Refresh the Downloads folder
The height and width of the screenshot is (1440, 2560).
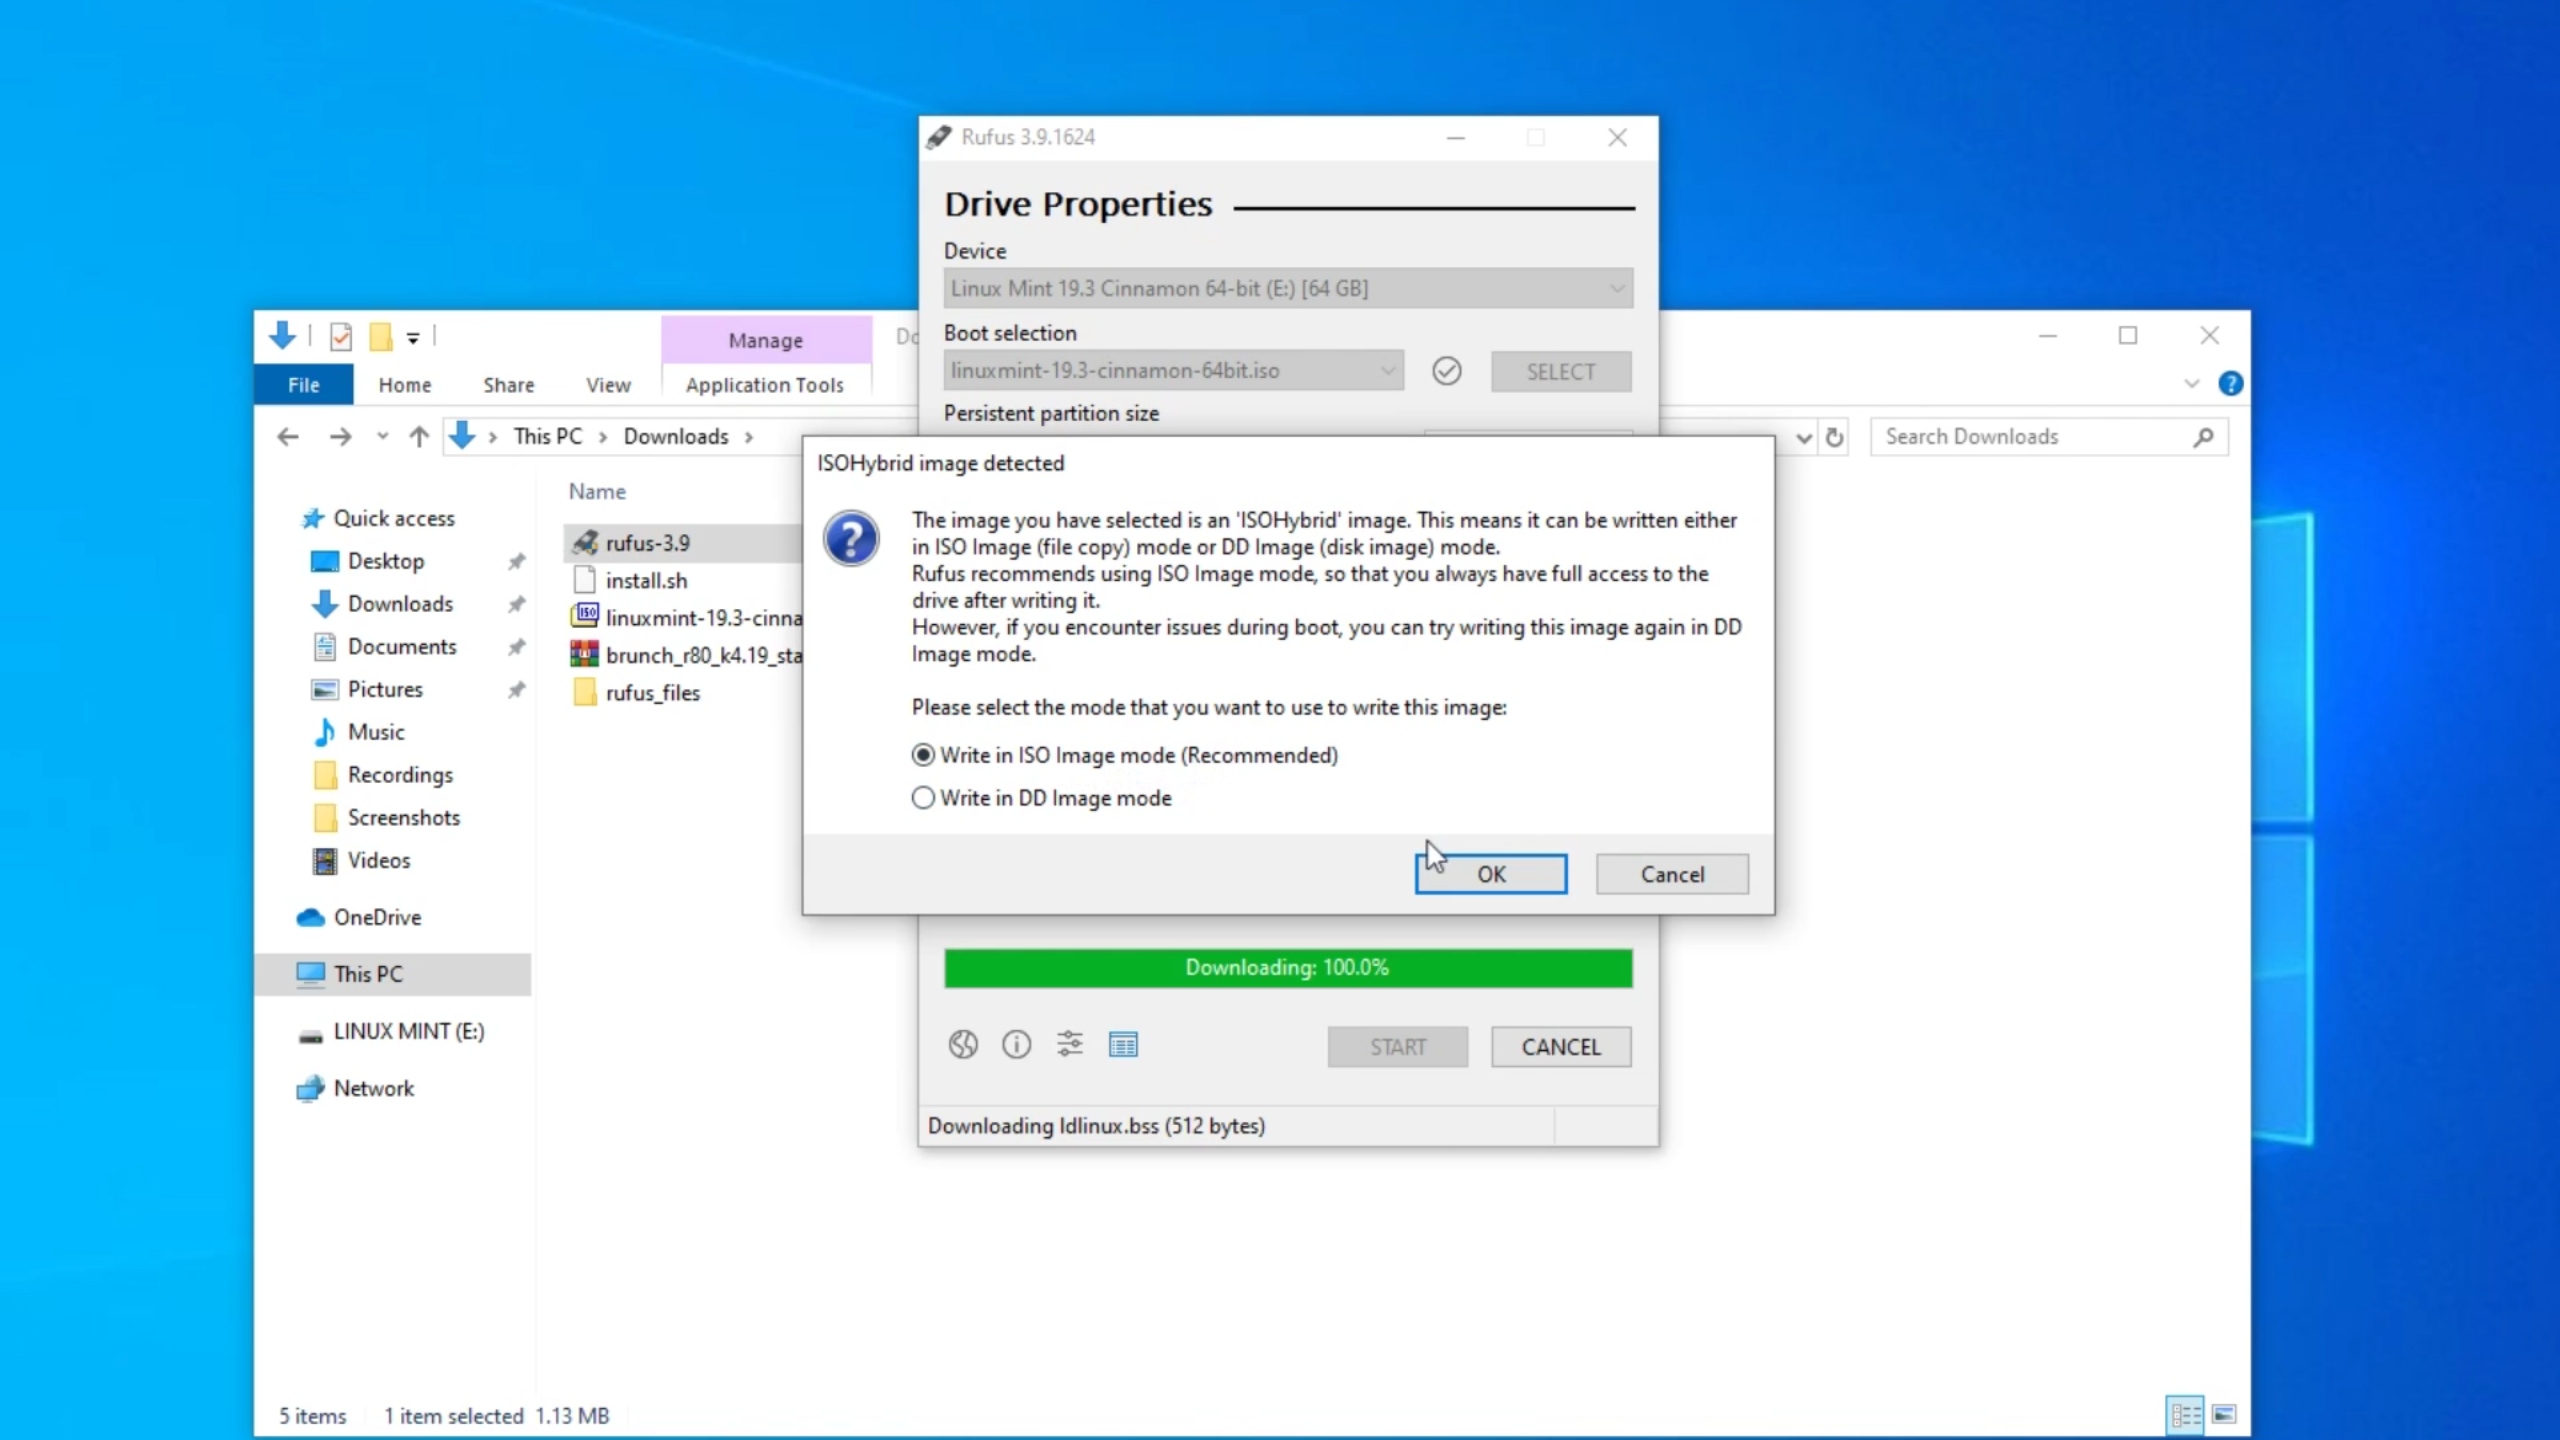(1834, 438)
